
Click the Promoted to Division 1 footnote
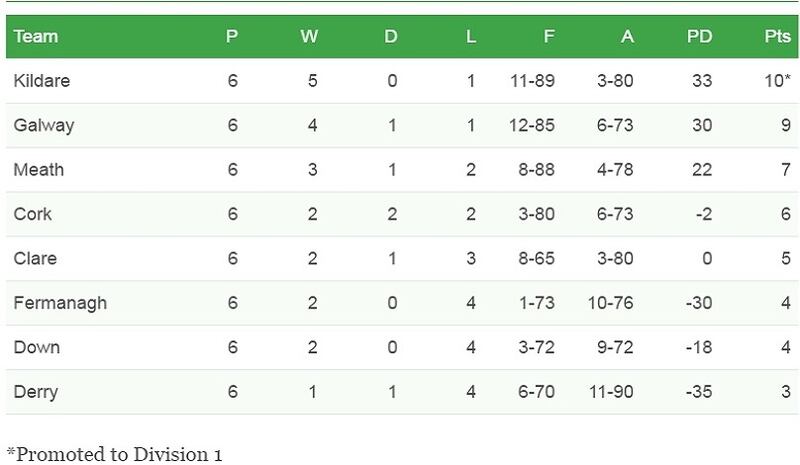pos(114,454)
